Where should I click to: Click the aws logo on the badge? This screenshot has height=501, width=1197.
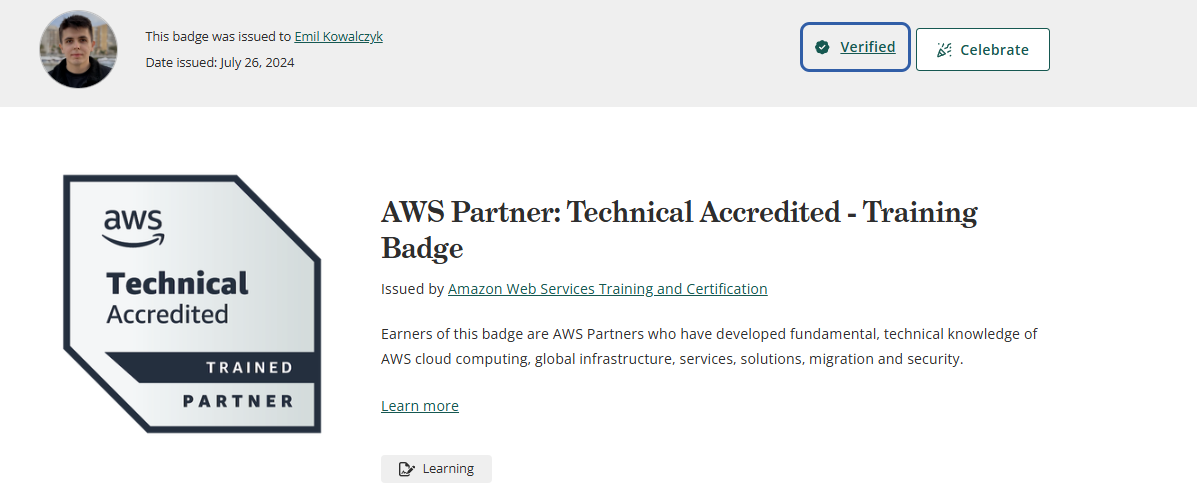click(x=133, y=225)
